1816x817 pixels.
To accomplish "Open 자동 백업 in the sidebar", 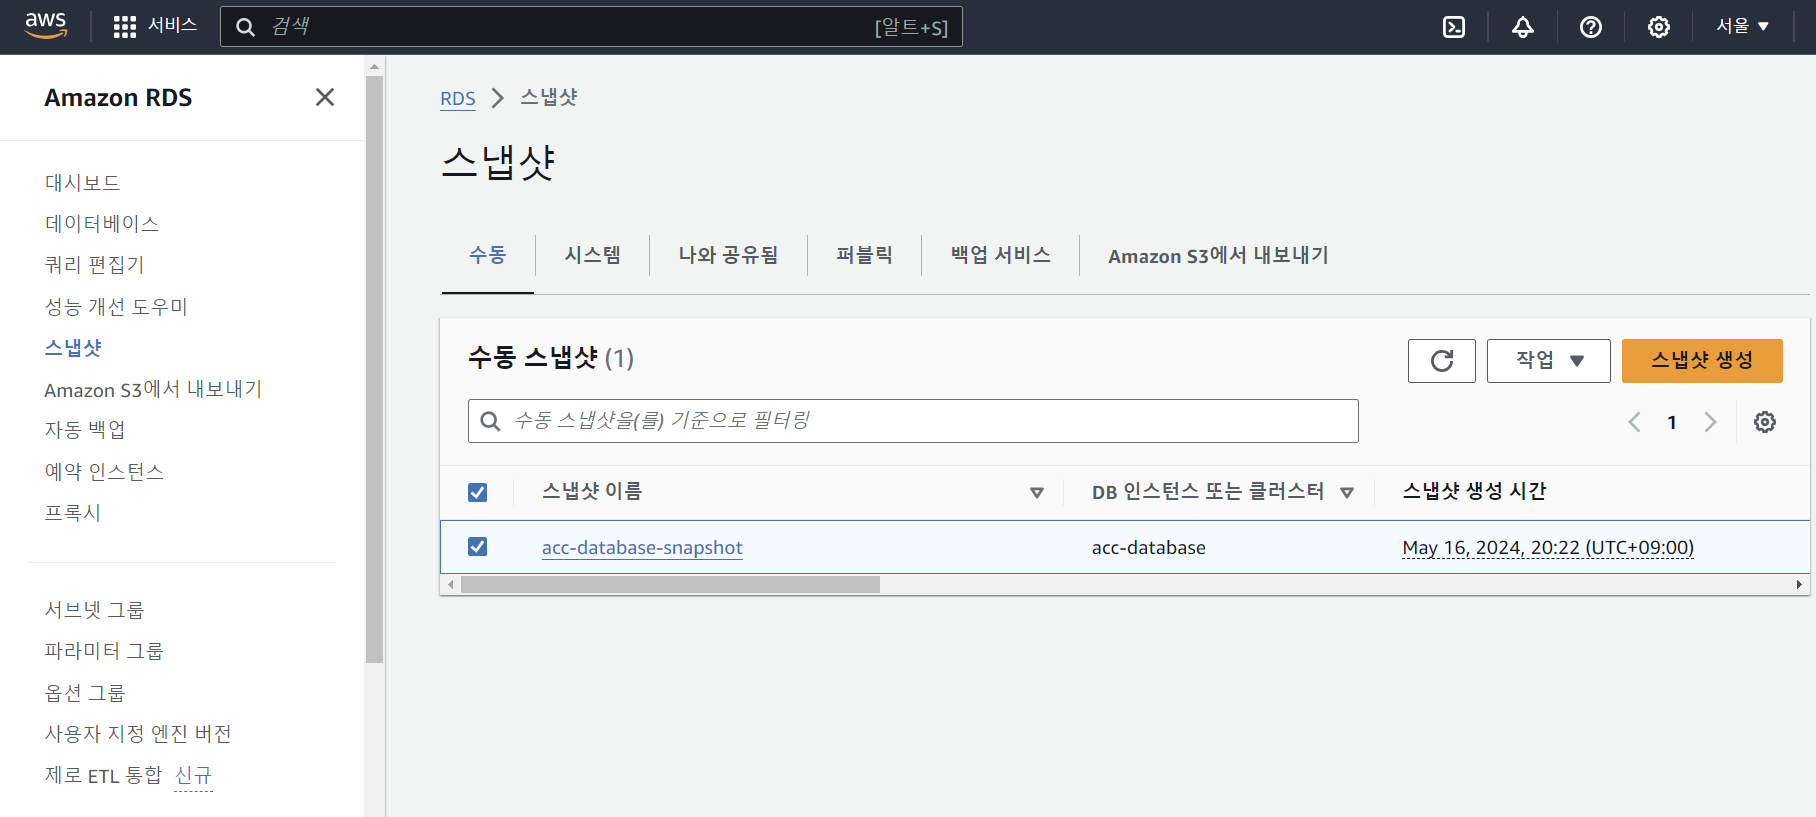I will [x=85, y=430].
